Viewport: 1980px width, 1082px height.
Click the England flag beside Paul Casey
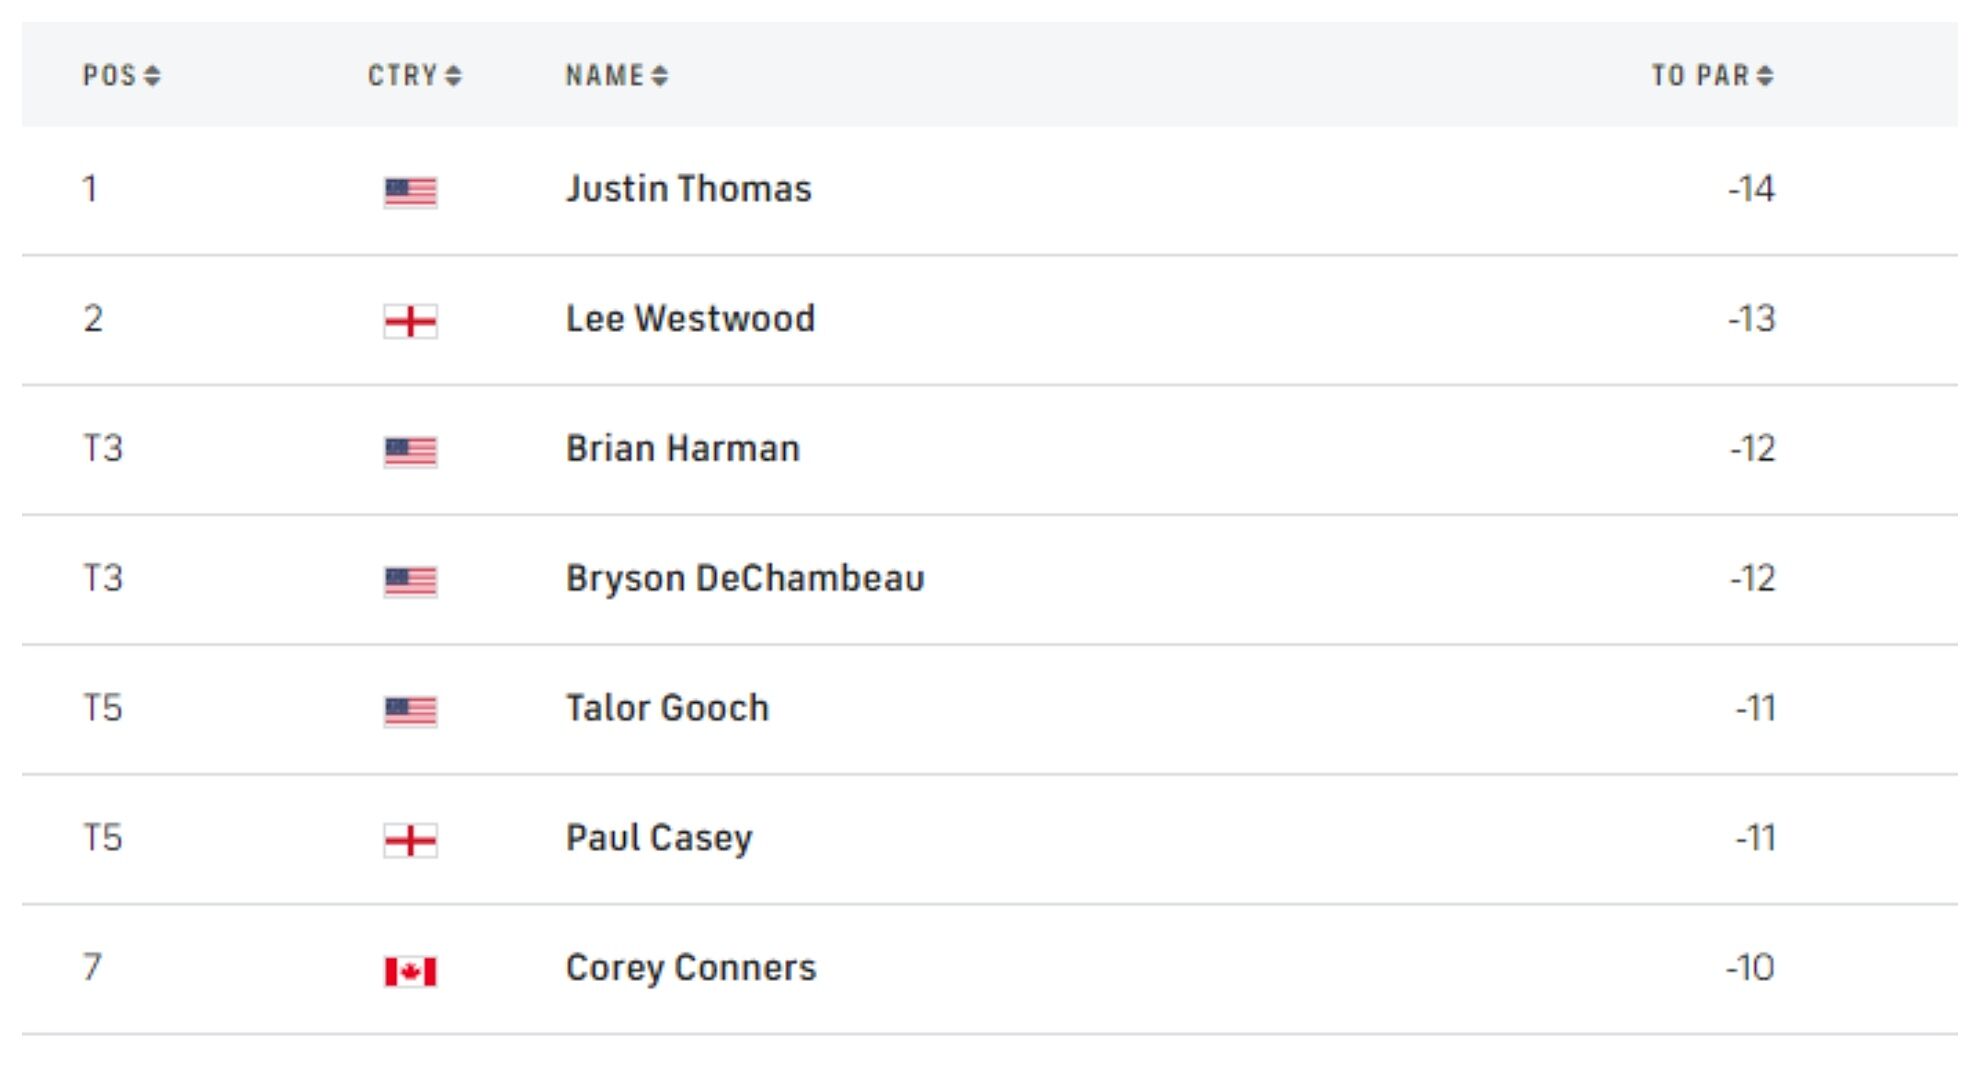click(x=410, y=840)
